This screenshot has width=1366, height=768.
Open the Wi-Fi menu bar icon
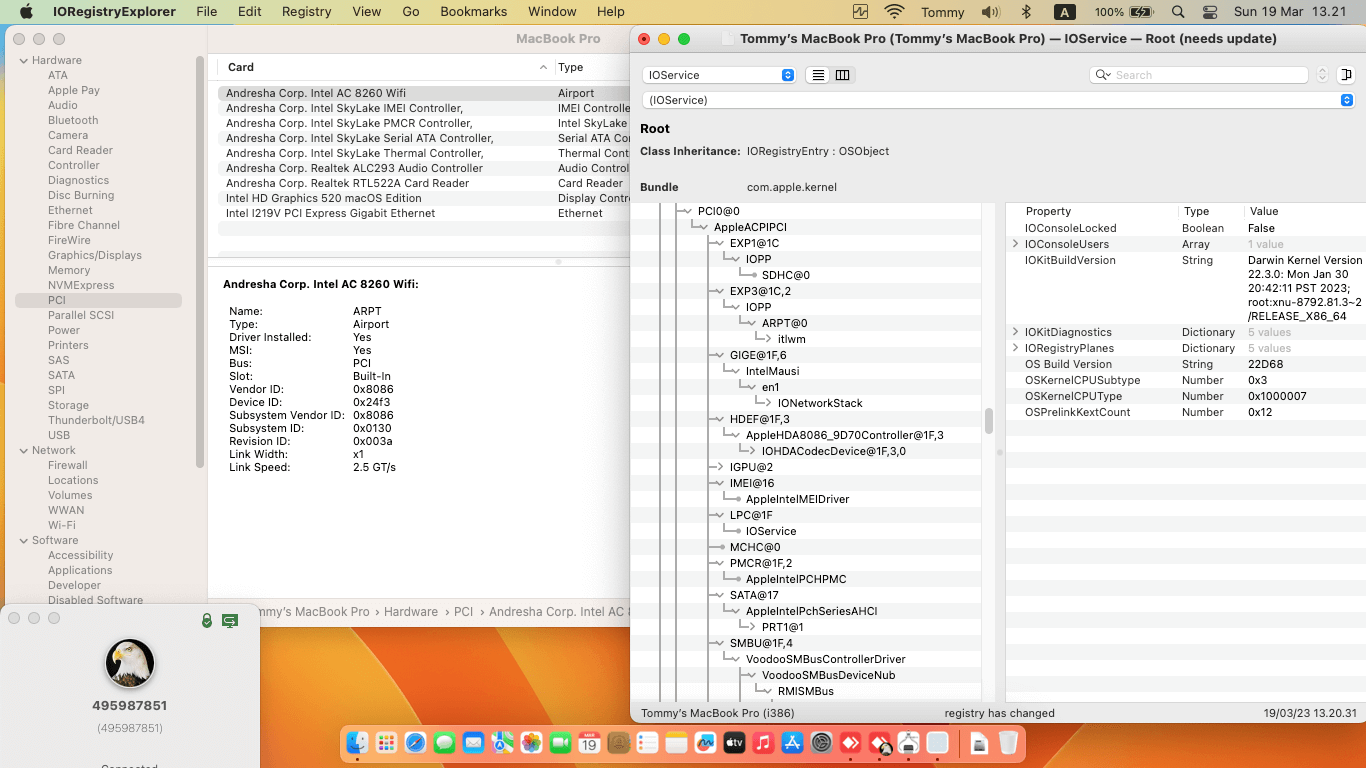(x=894, y=12)
